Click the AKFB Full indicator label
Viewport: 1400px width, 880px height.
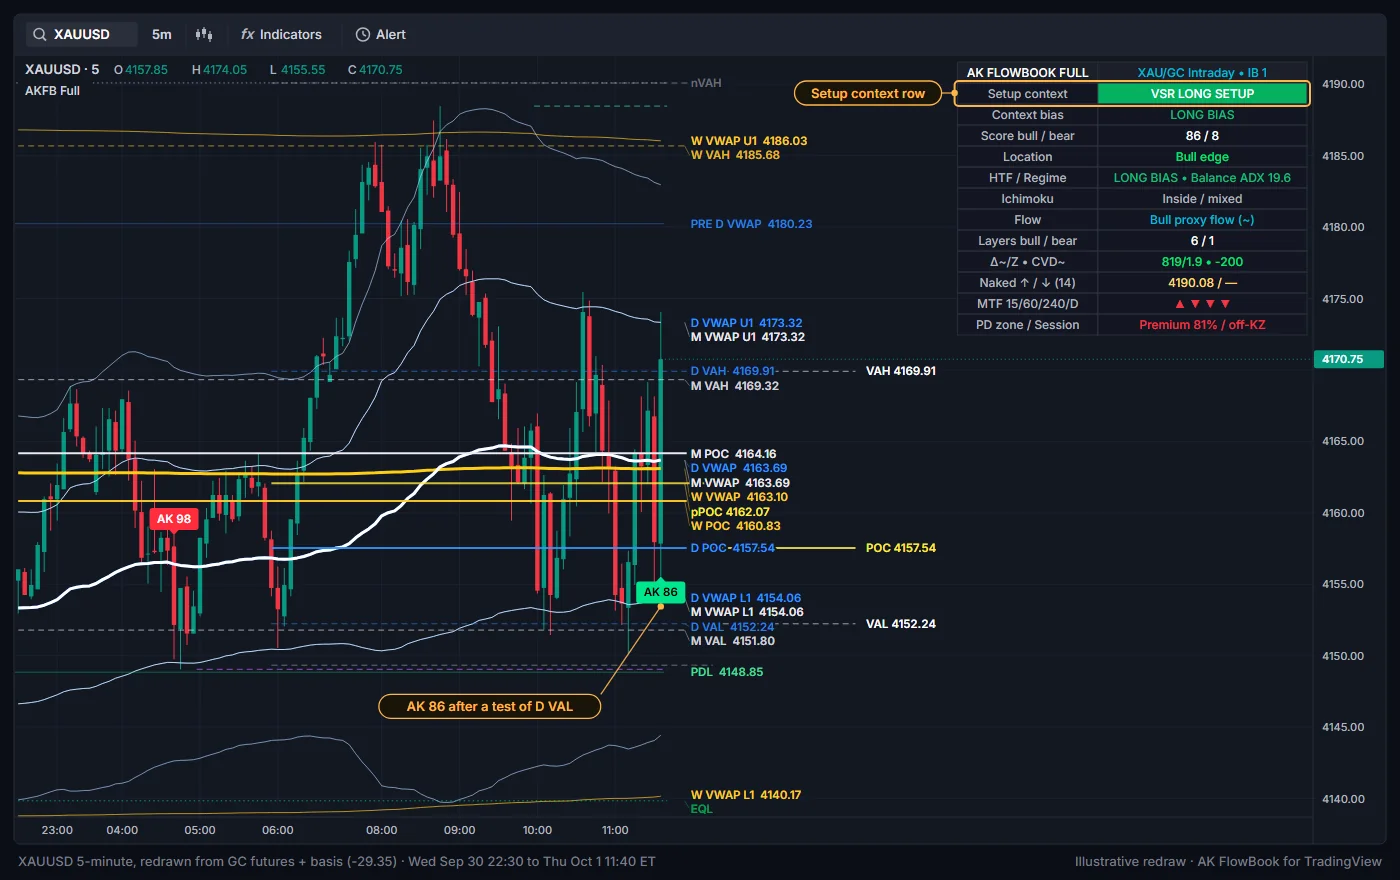pyautogui.click(x=52, y=91)
